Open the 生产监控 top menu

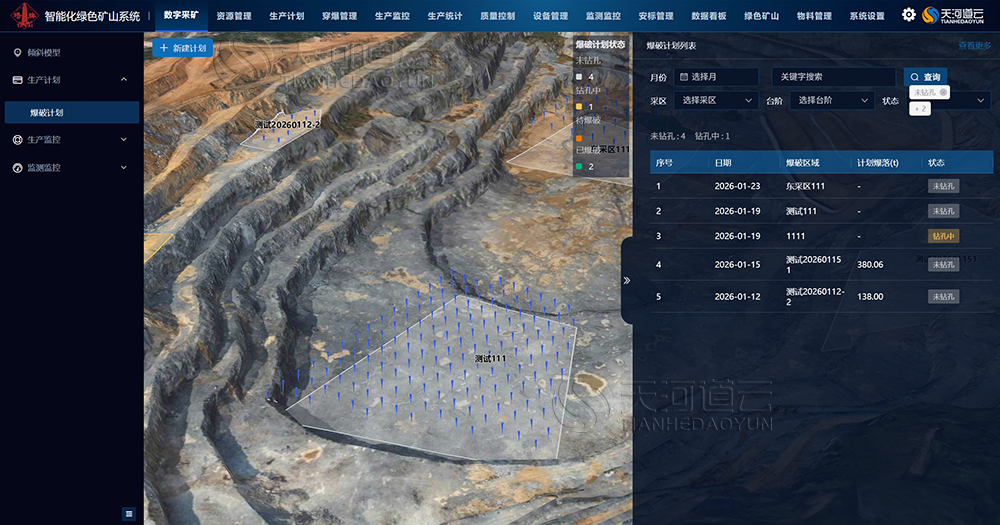tap(392, 16)
